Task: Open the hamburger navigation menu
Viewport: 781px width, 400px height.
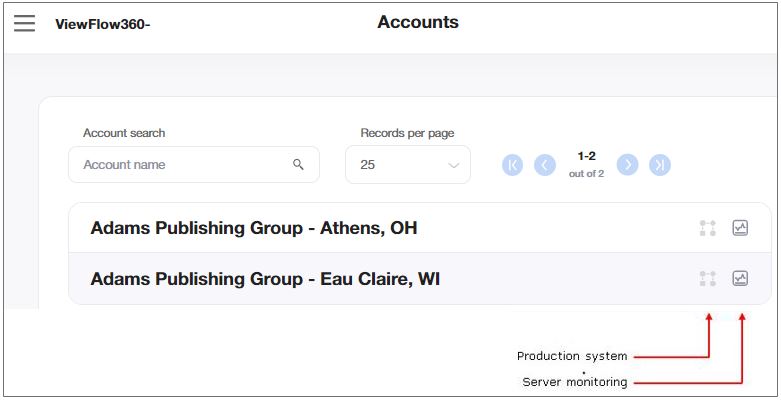Action: [x=24, y=23]
